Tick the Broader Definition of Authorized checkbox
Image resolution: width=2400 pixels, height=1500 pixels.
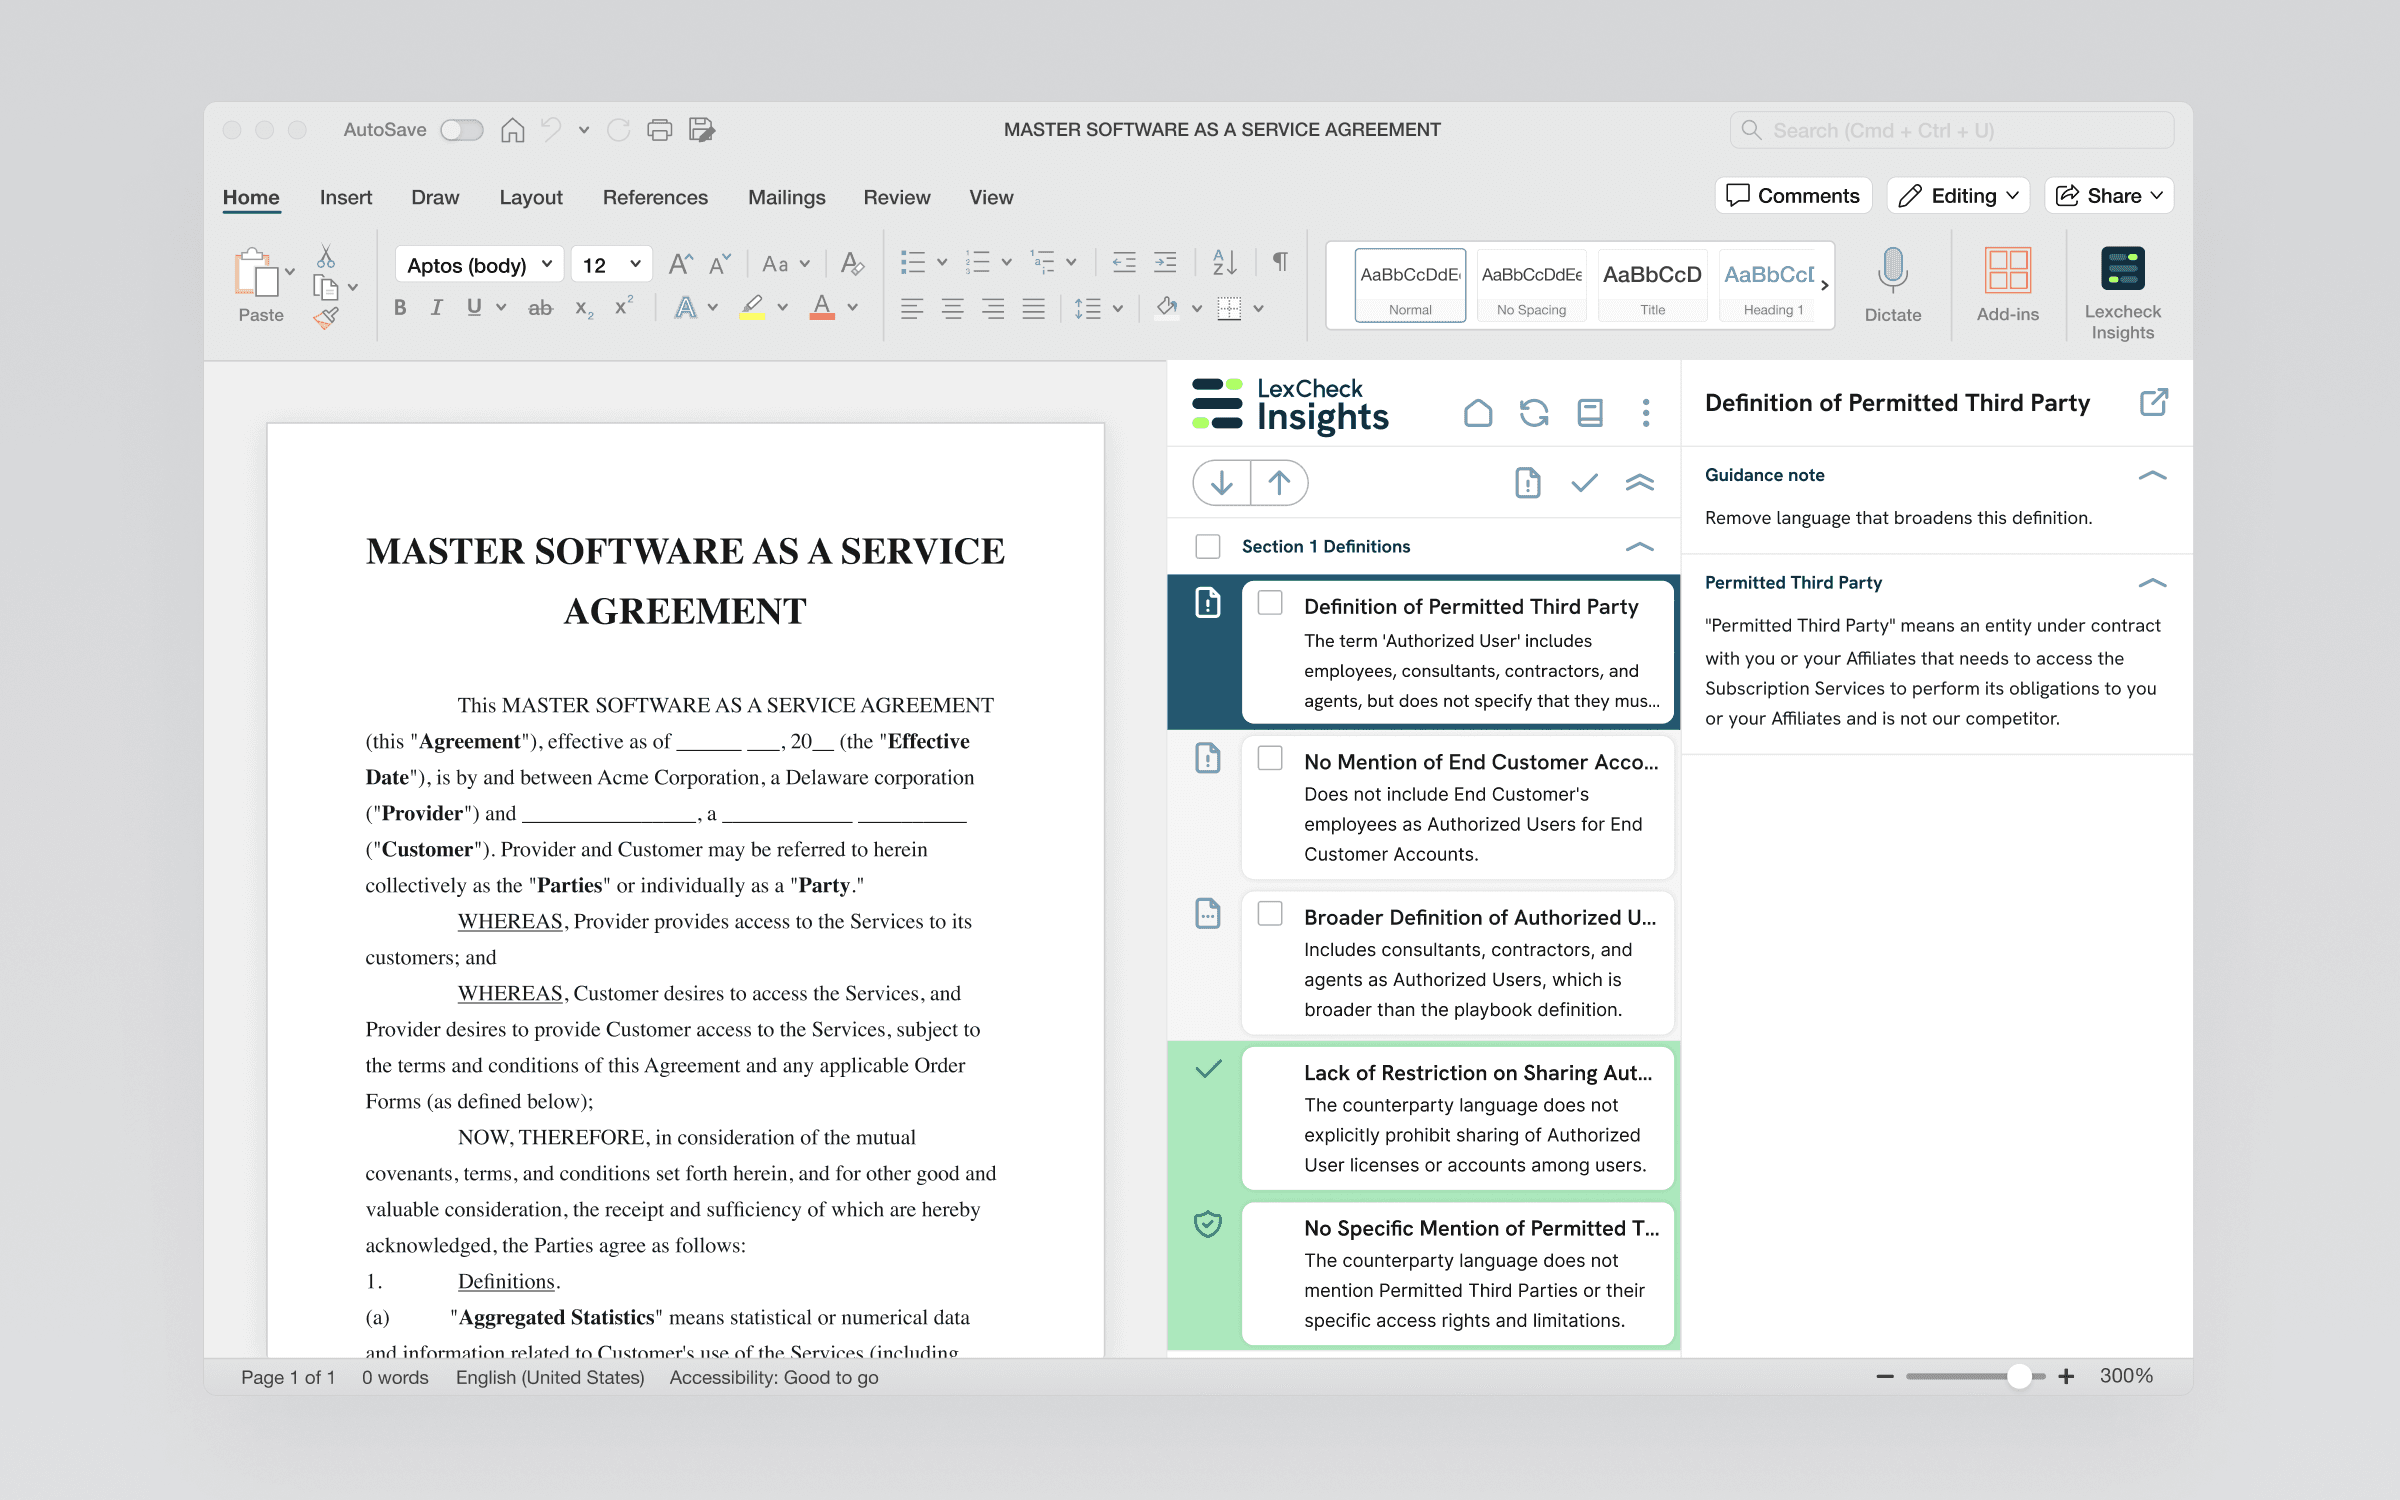(x=1270, y=914)
